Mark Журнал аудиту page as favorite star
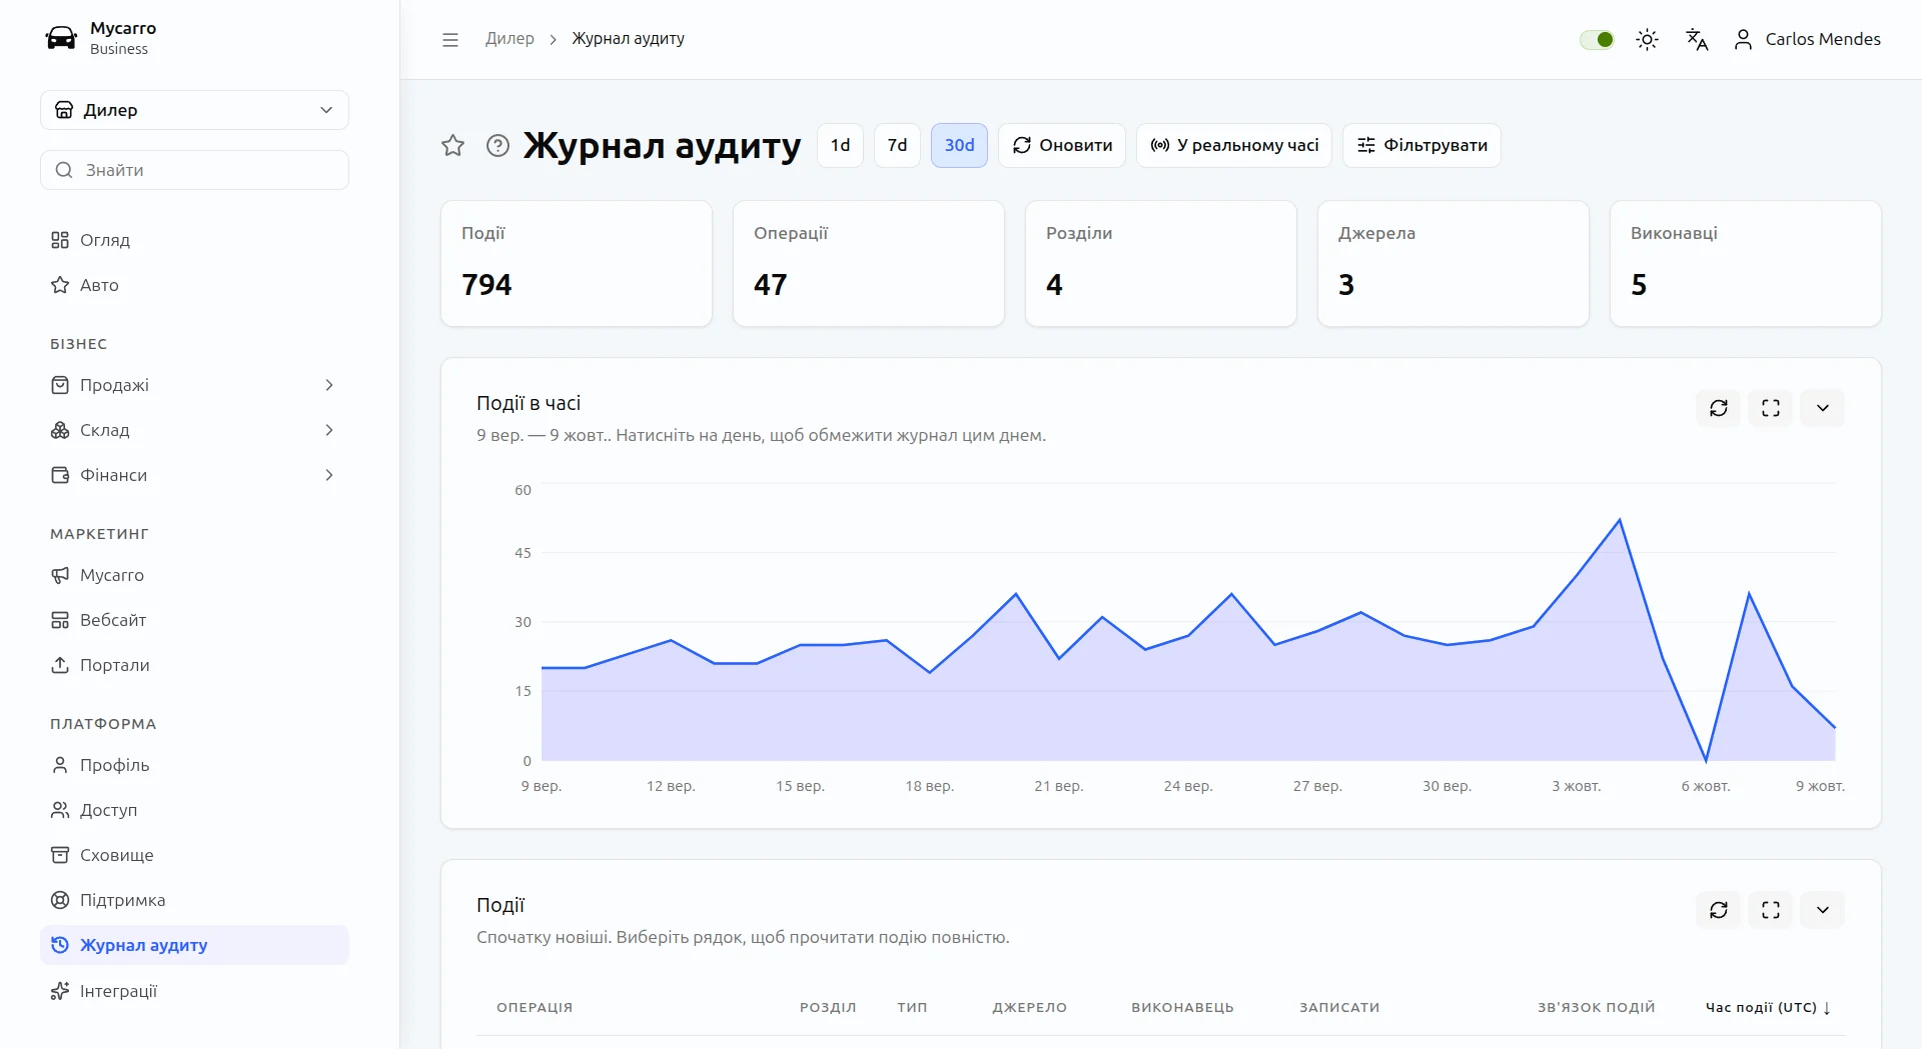Screen dimensions: 1922x1049 [x=453, y=146]
